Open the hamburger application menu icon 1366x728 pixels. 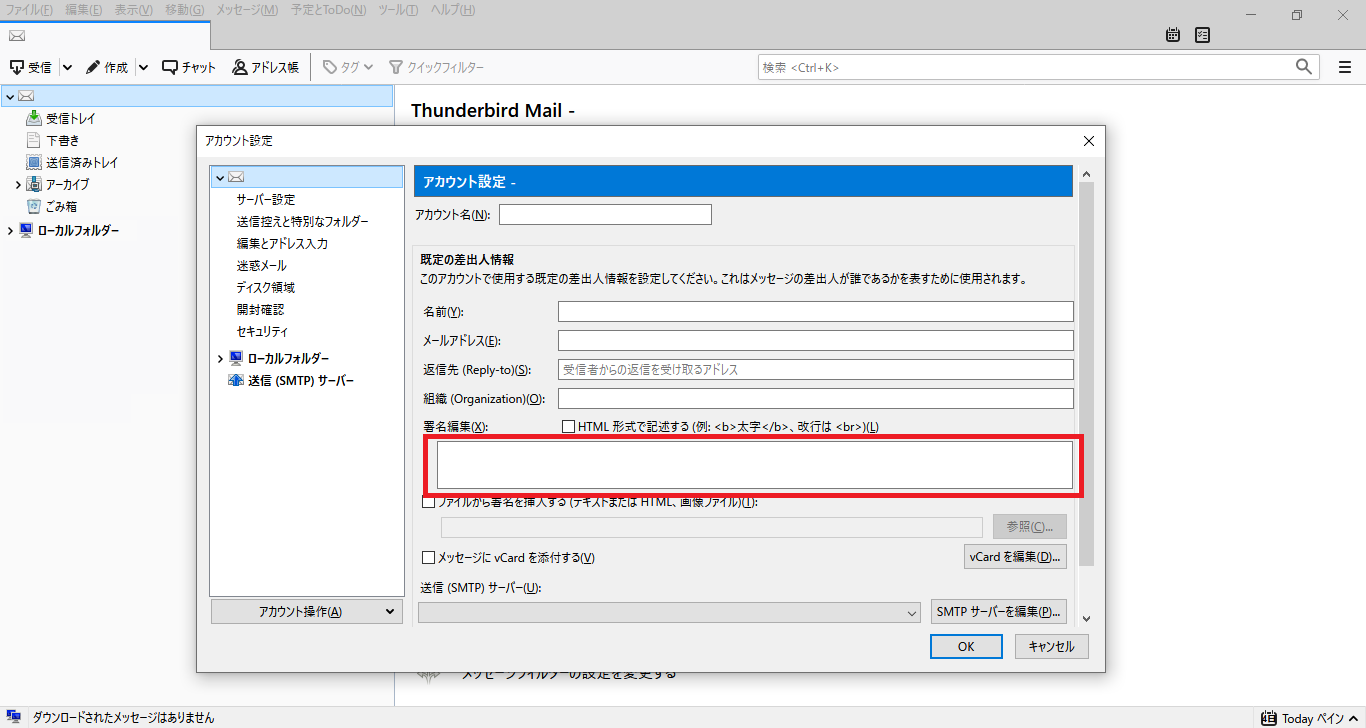[1345, 67]
